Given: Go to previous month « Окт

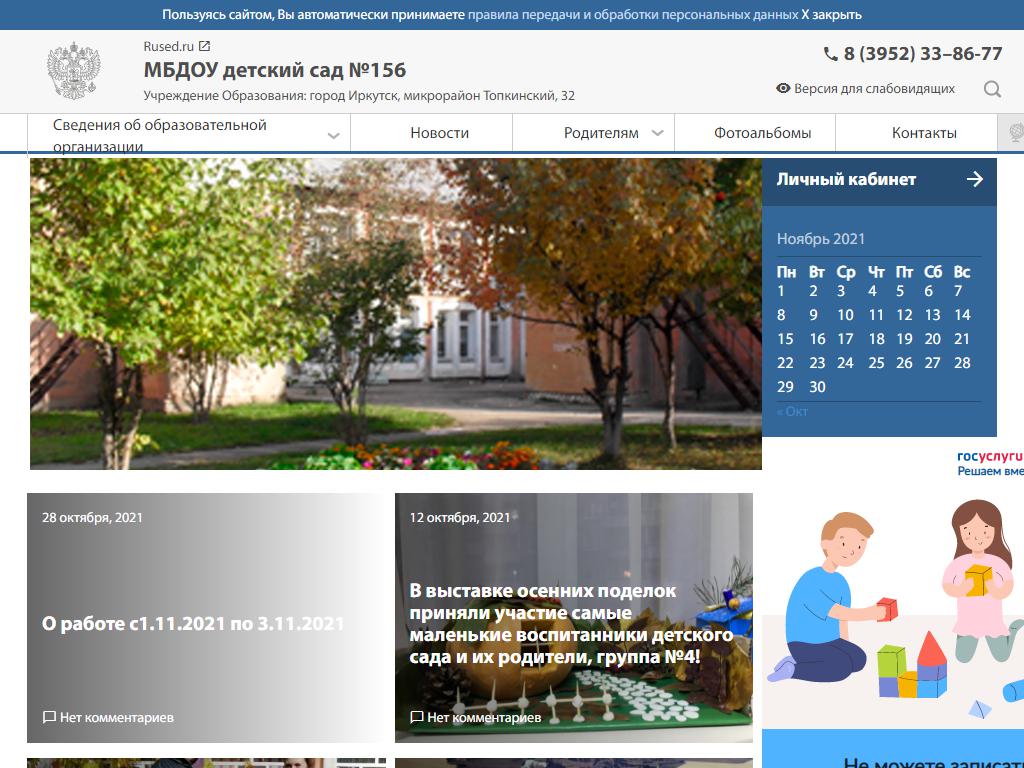Looking at the screenshot, I should point(792,411).
